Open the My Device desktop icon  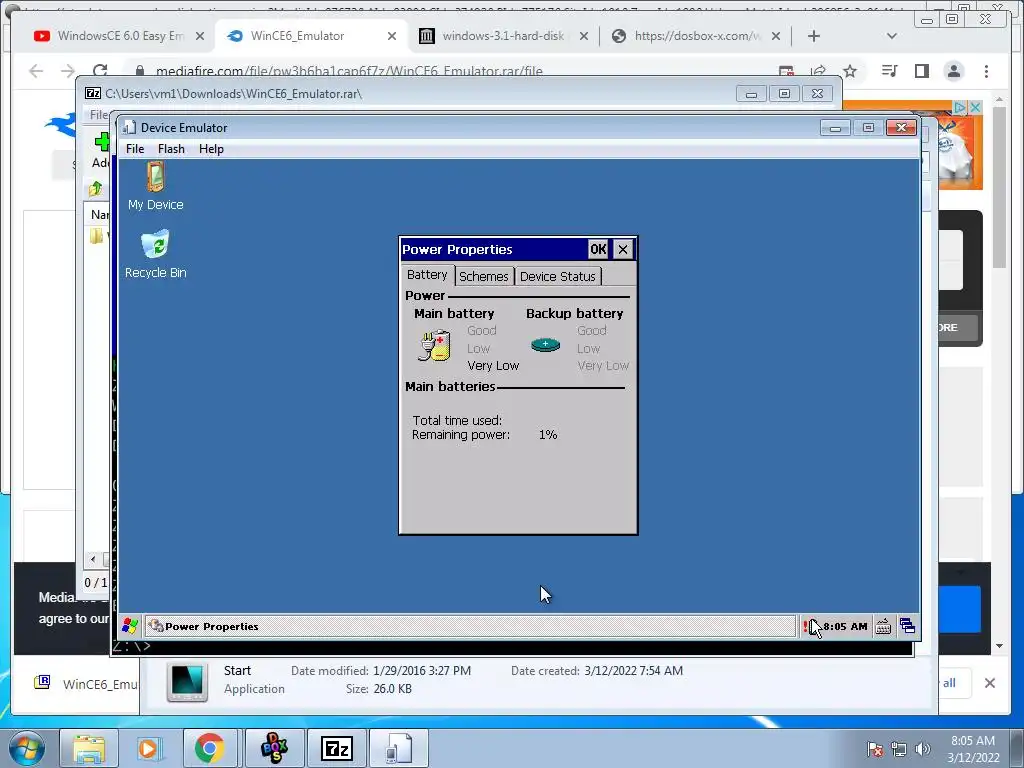pos(155,186)
